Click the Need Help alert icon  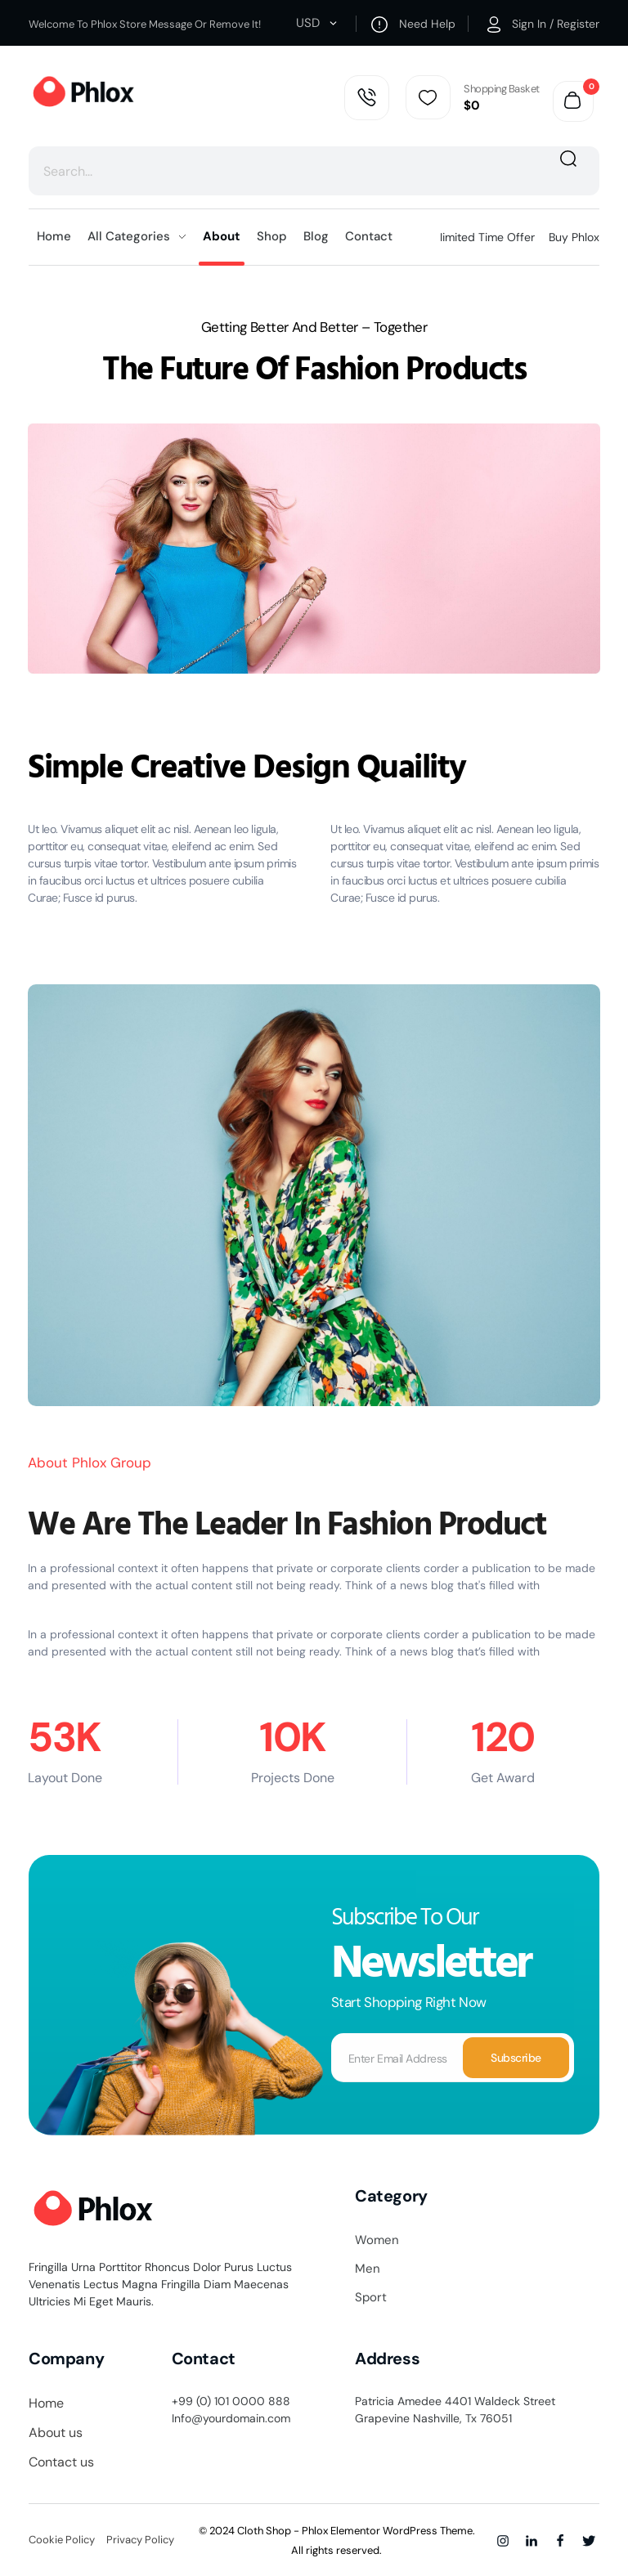[379, 24]
